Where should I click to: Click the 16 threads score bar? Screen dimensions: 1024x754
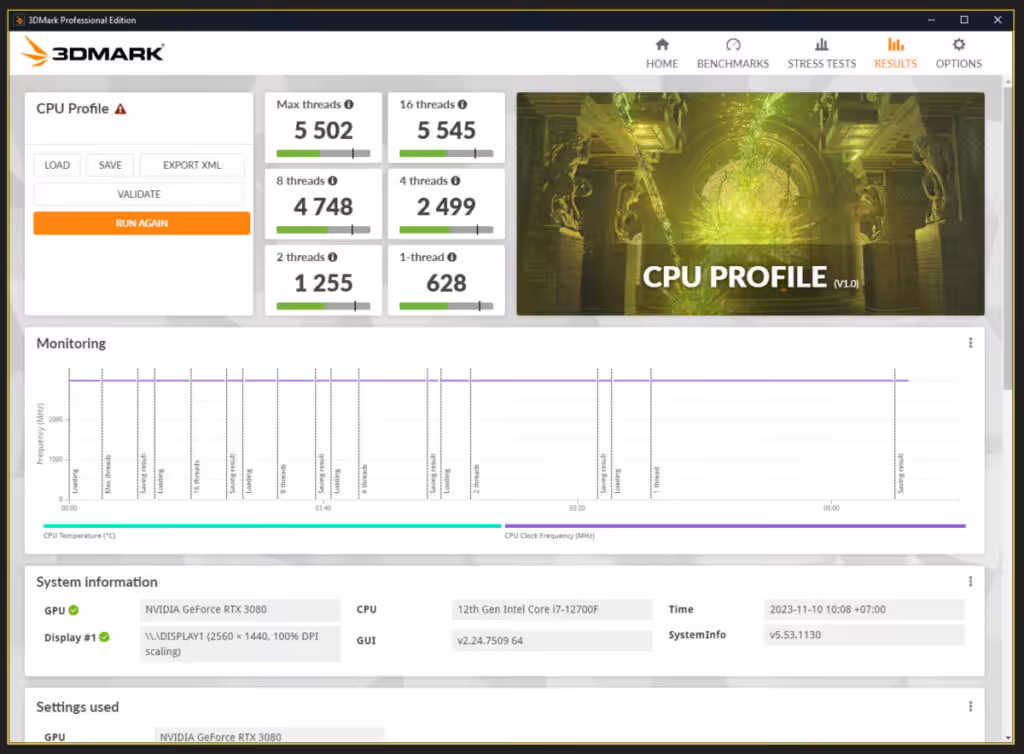[446, 154]
